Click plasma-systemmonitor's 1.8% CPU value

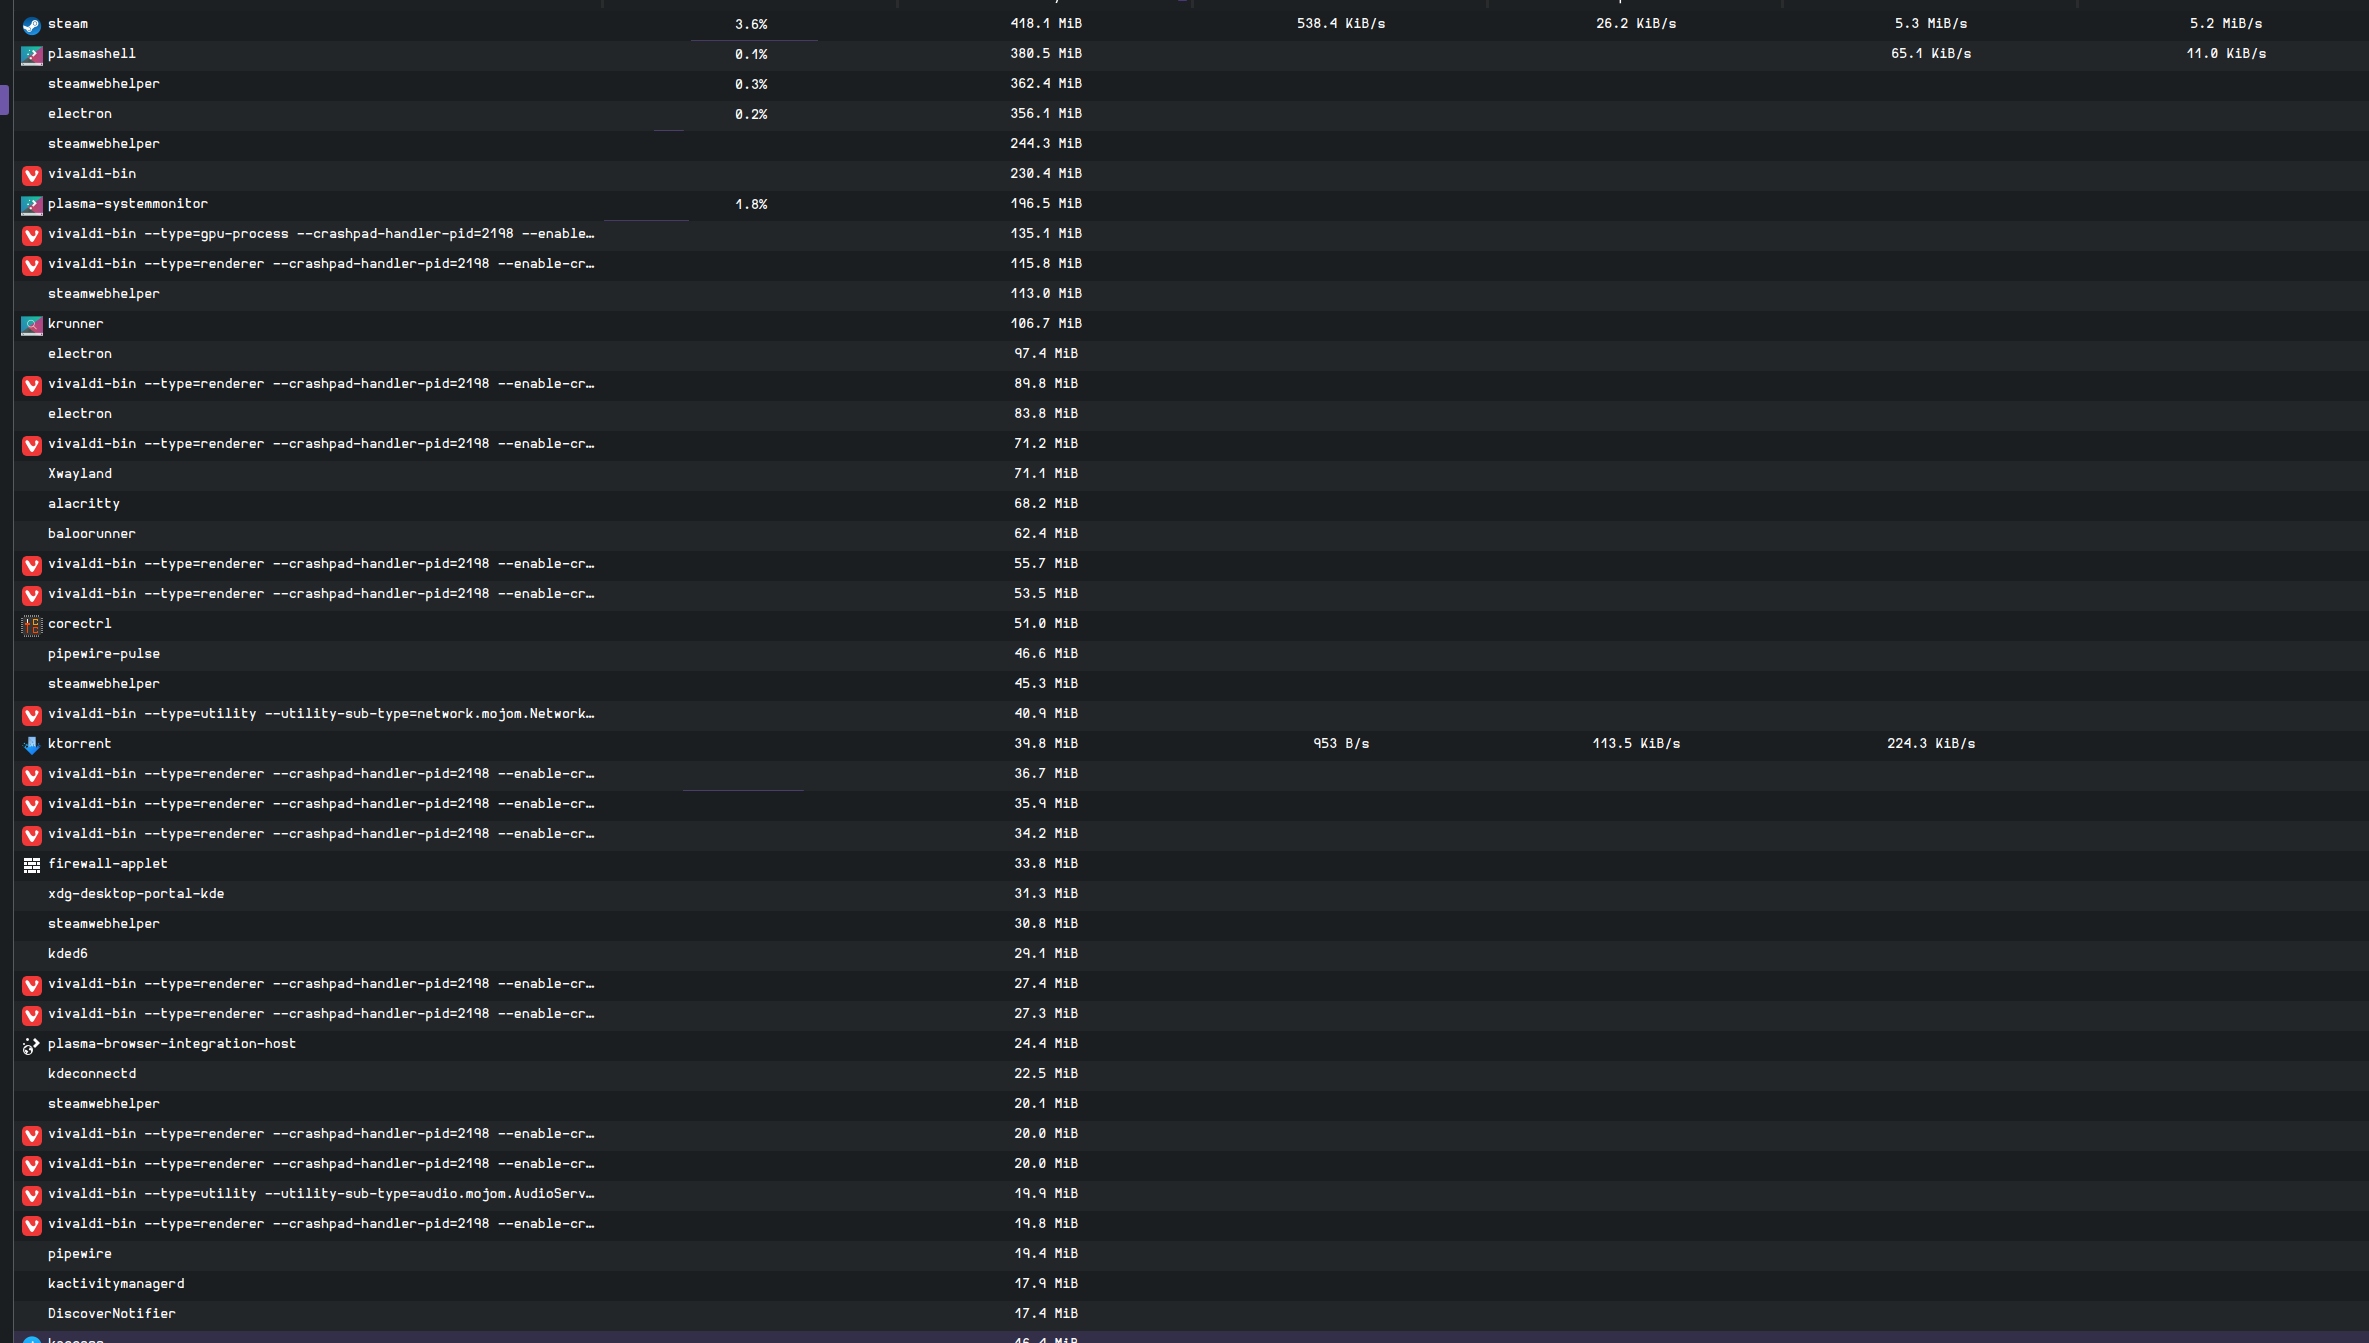[x=751, y=204]
